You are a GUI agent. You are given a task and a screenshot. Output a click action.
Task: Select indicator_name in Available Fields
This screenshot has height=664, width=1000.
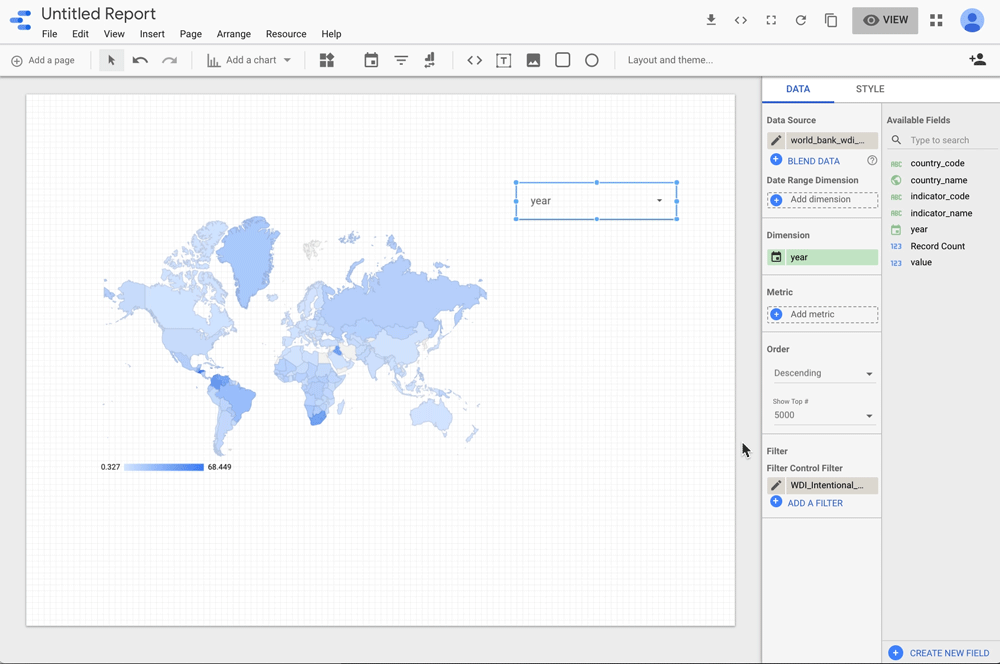pyautogui.click(x=941, y=213)
